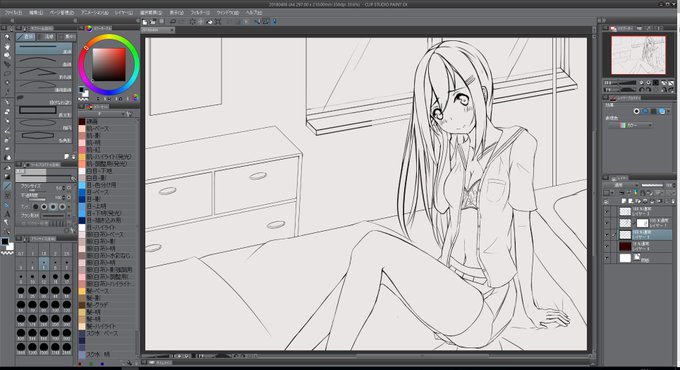Screen dimensions: 680x370
Task: Open the ウィンドウ Window menu
Action: [x=228, y=13]
